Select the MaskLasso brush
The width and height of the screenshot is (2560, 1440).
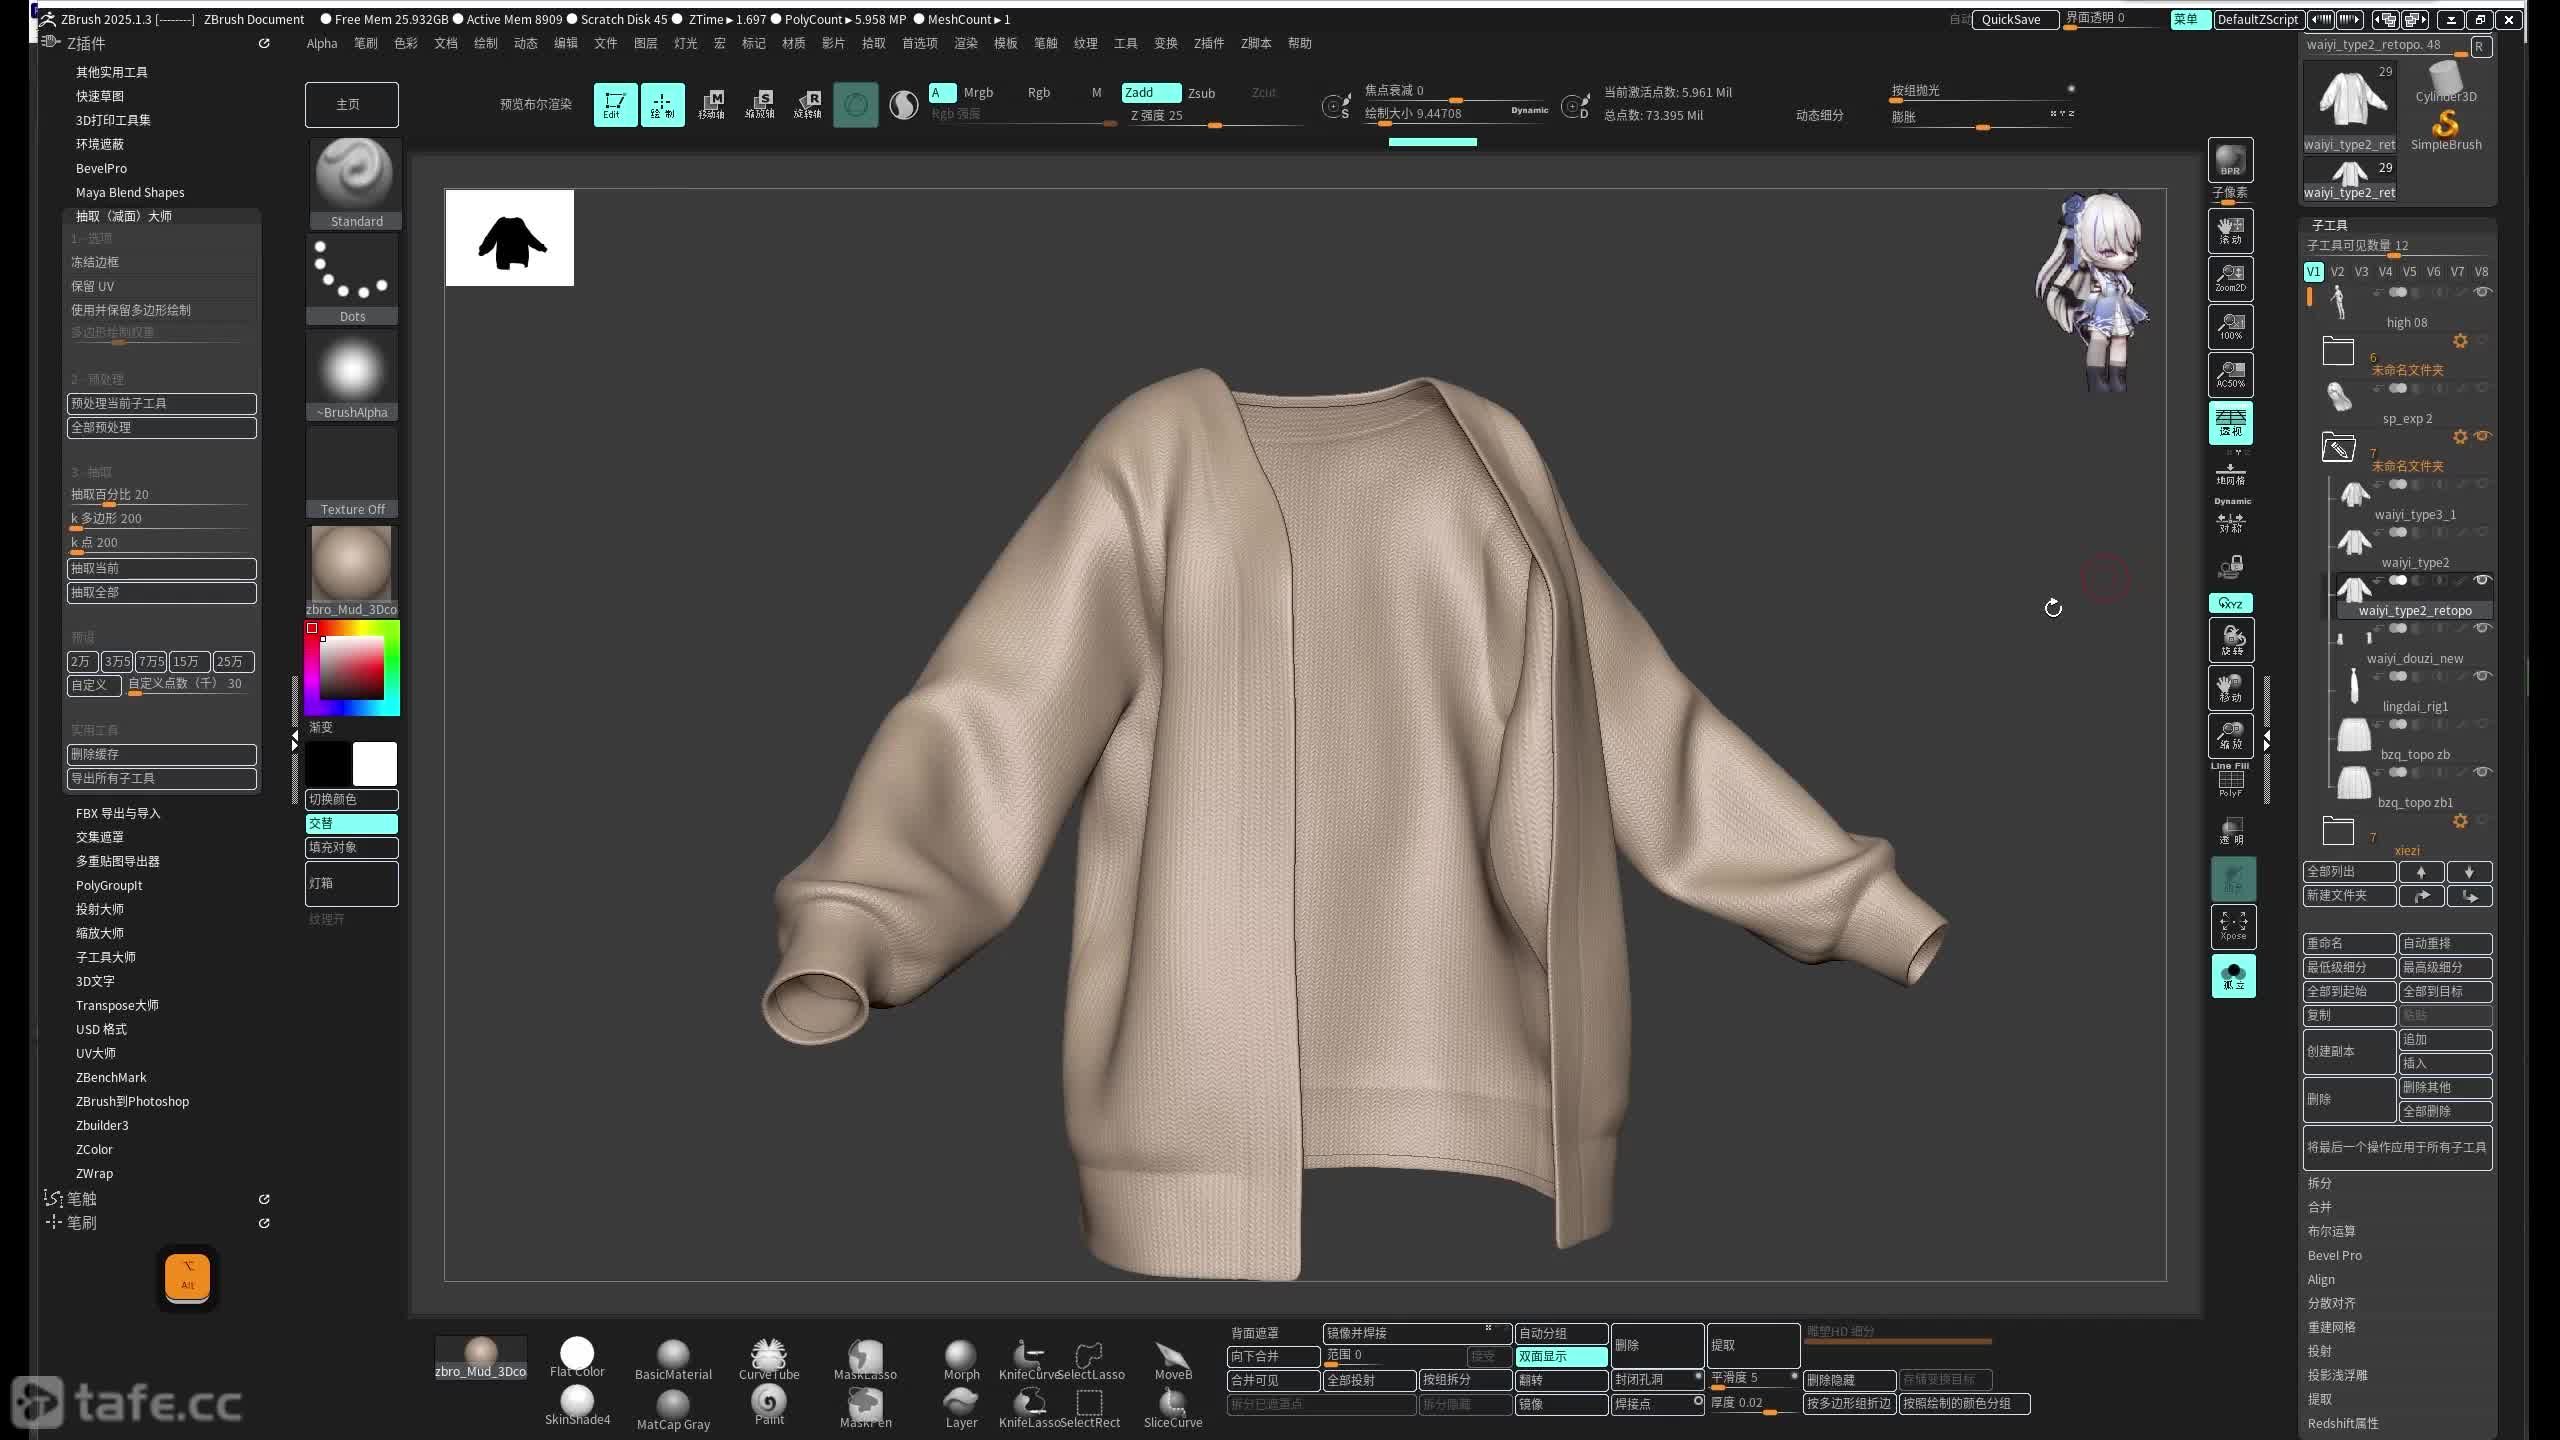pos(865,1359)
